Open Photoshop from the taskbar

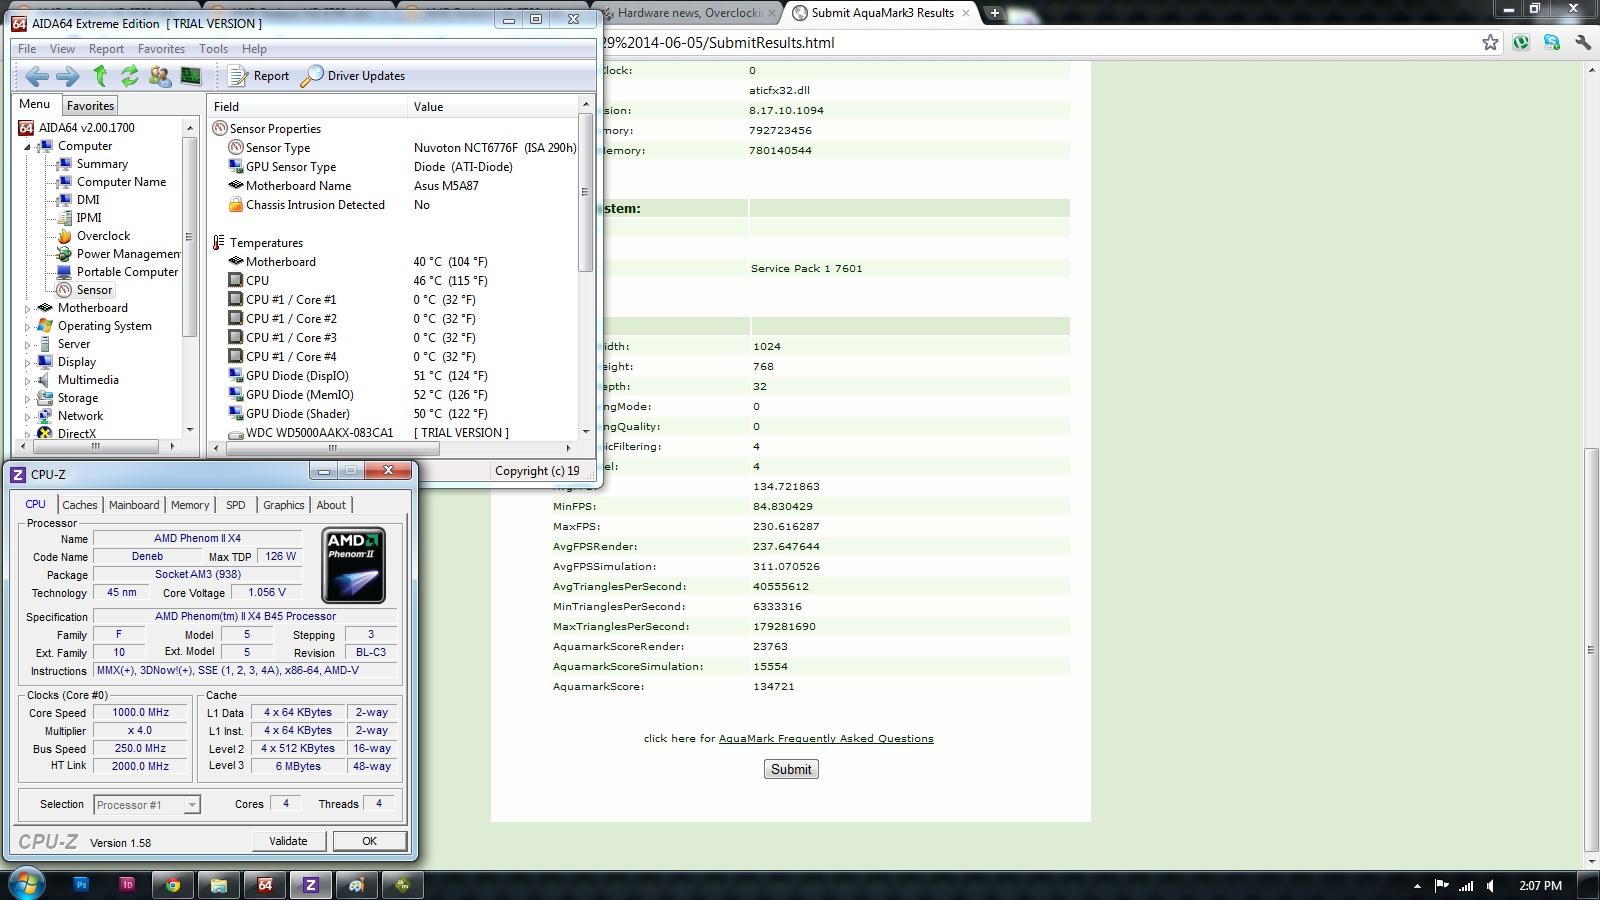pos(81,885)
